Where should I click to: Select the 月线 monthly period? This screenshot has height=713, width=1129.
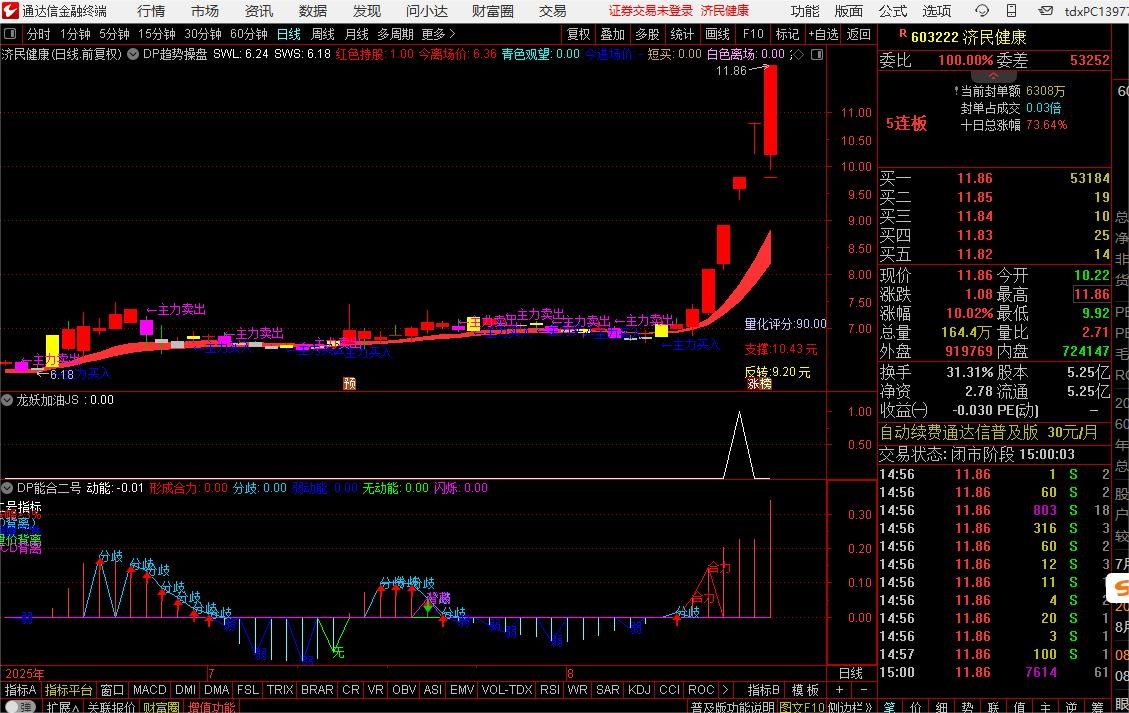pyautogui.click(x=356, y=34)
